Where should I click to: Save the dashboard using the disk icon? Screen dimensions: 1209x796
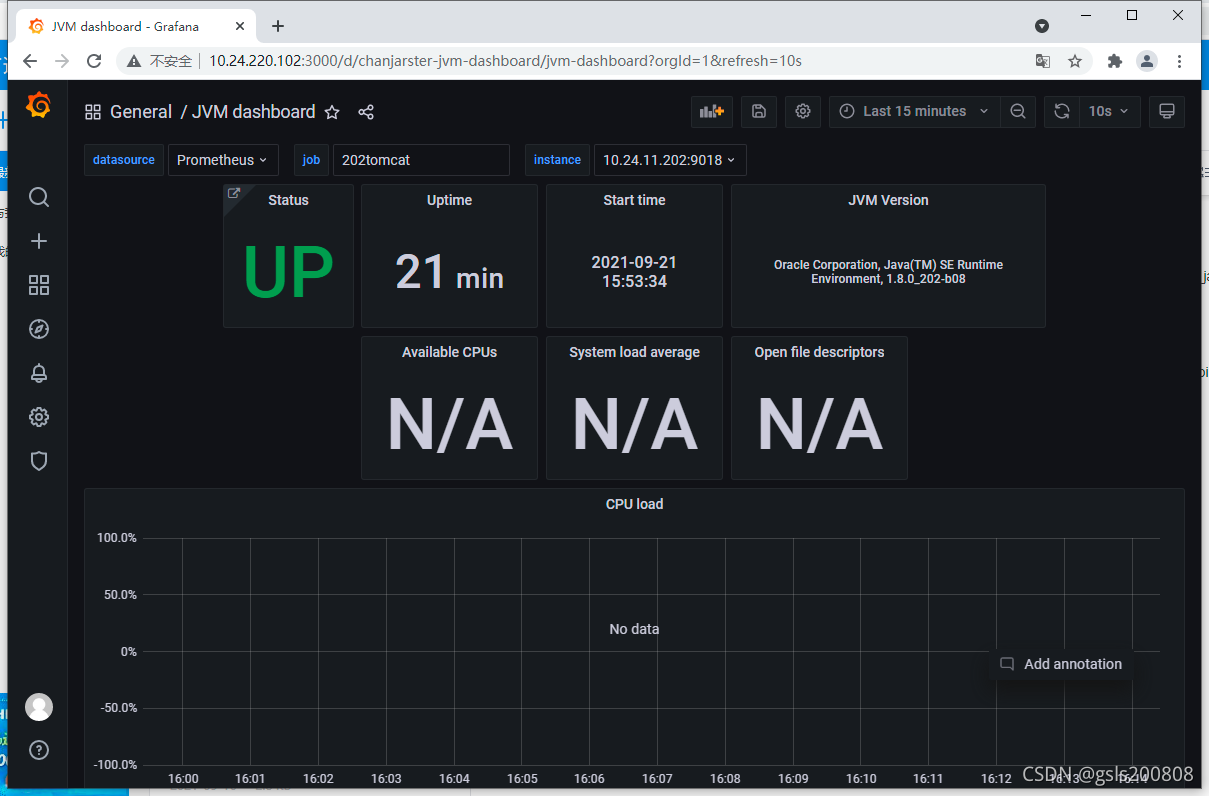click(x=759, y=111)
